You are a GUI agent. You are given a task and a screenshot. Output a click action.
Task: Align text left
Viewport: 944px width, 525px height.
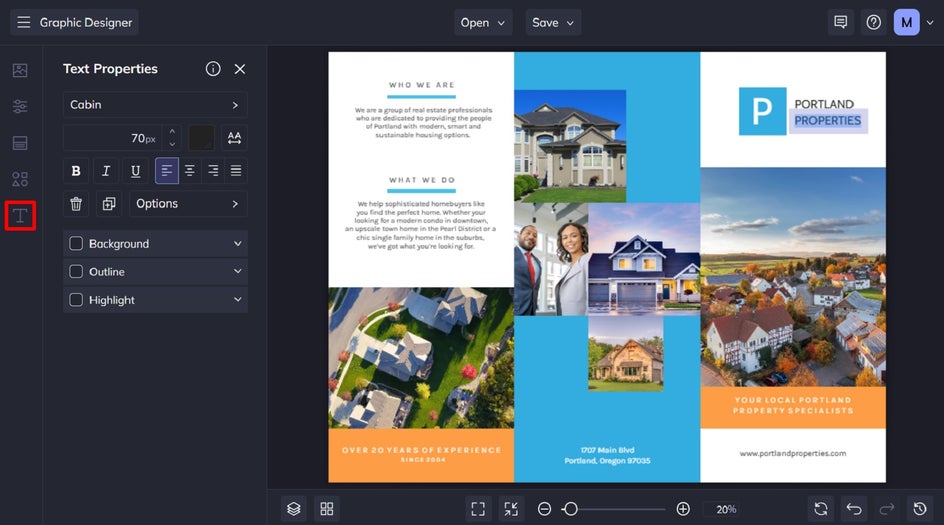pyautogui.click(x=167, y=171)
